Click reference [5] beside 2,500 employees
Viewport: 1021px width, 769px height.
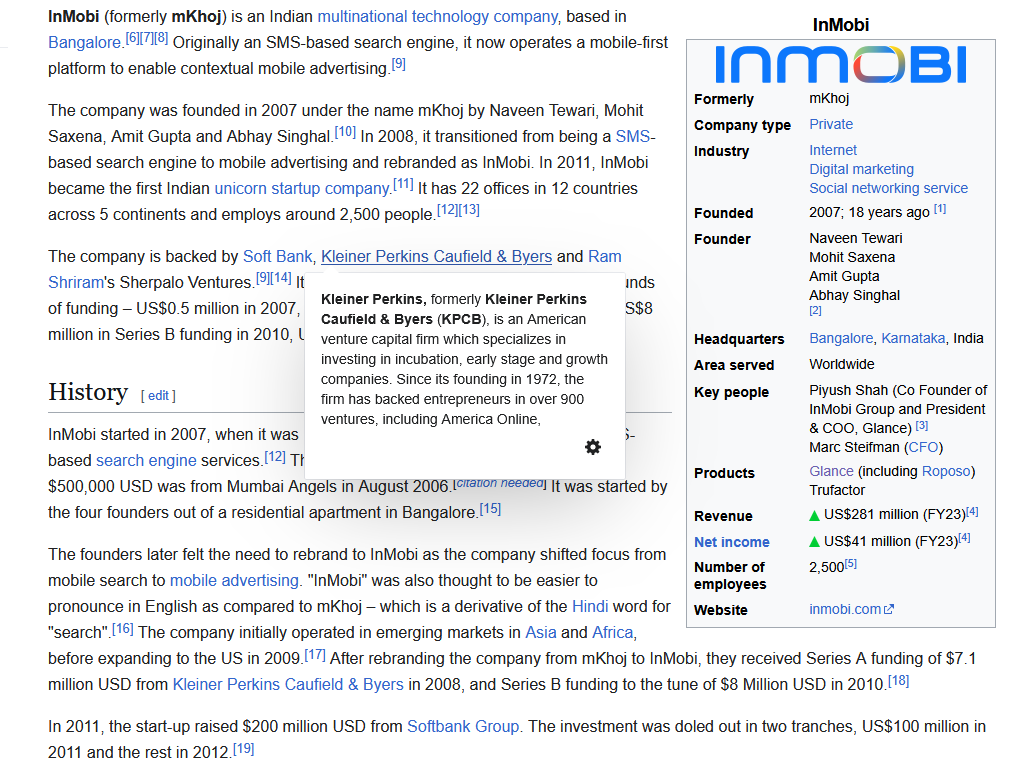[850, 564]
